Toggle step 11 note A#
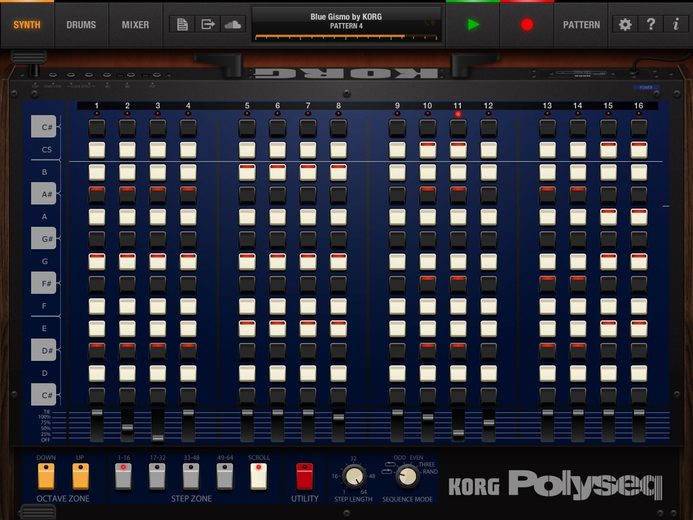Viewport: 693px width, 520px height. click(x=458, y=194)
